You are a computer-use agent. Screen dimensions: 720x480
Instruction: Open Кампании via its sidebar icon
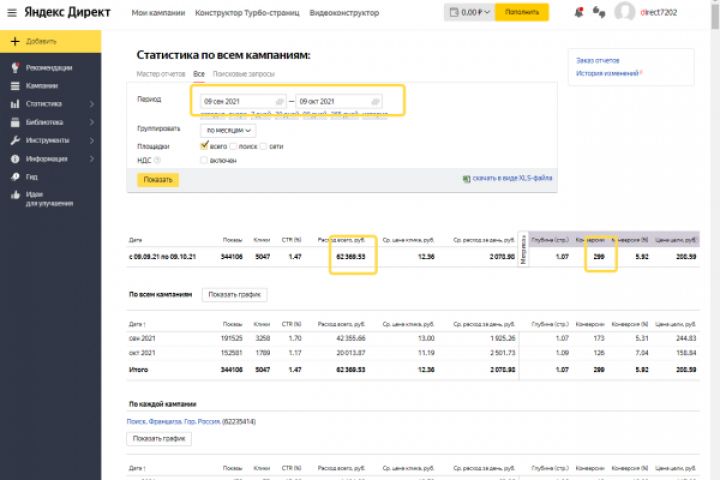click(x=16, y=86)
